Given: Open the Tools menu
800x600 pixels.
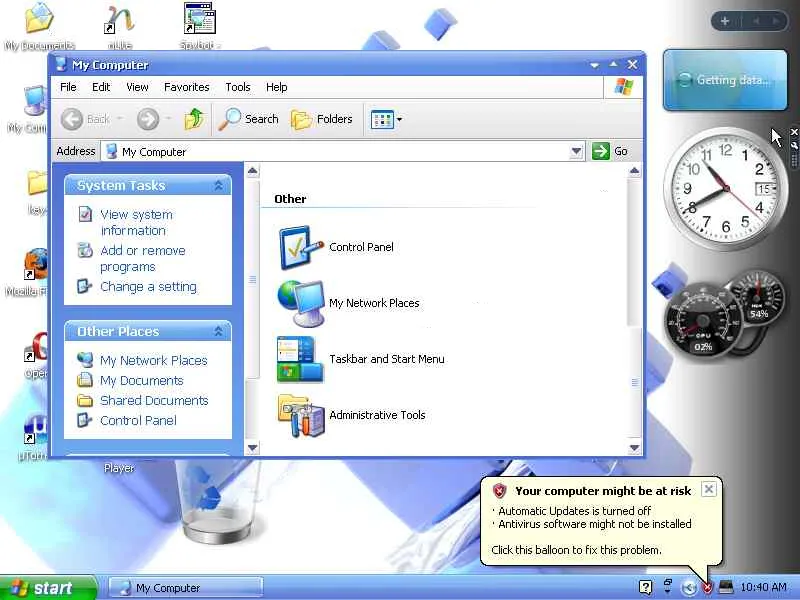Looking at the screenshot, I should [x=238, y=87].
